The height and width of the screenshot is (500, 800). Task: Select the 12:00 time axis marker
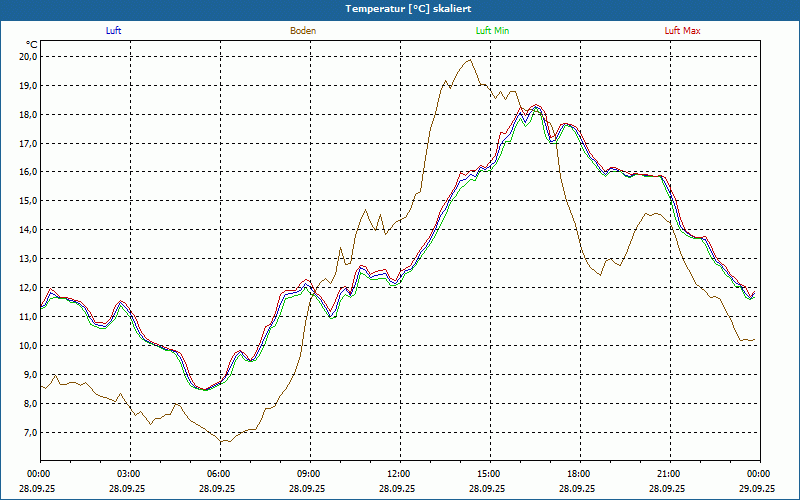tap(398, 474)
